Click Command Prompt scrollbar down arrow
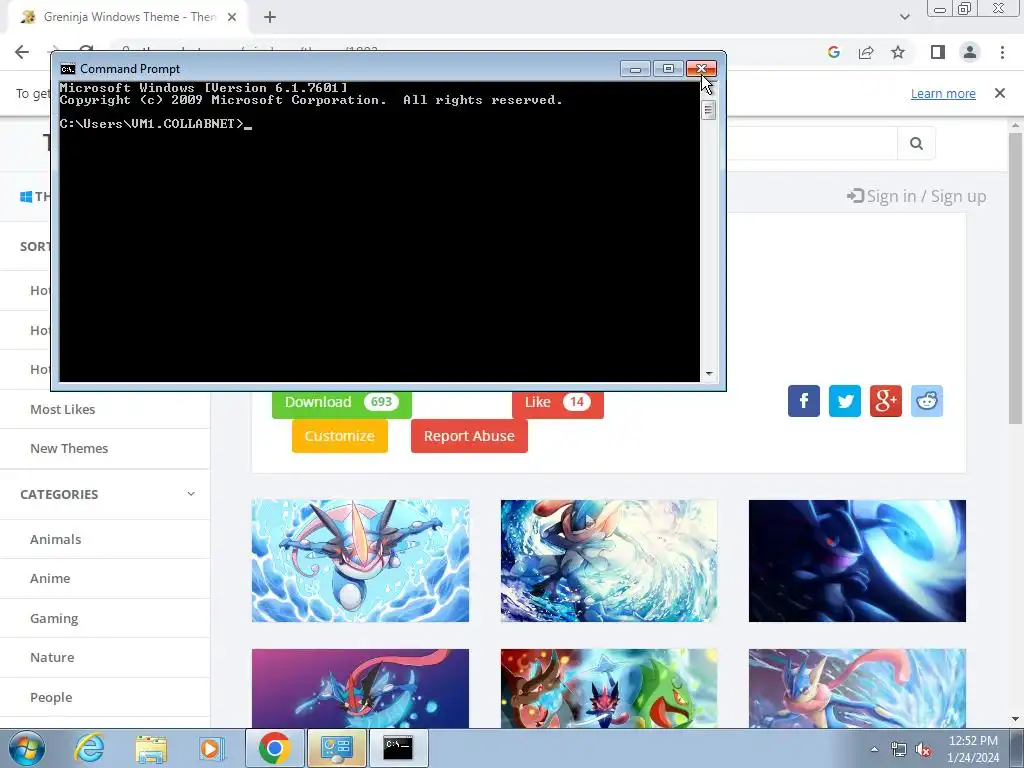This screenshot has width=1024, height=768. coord(709,374)
